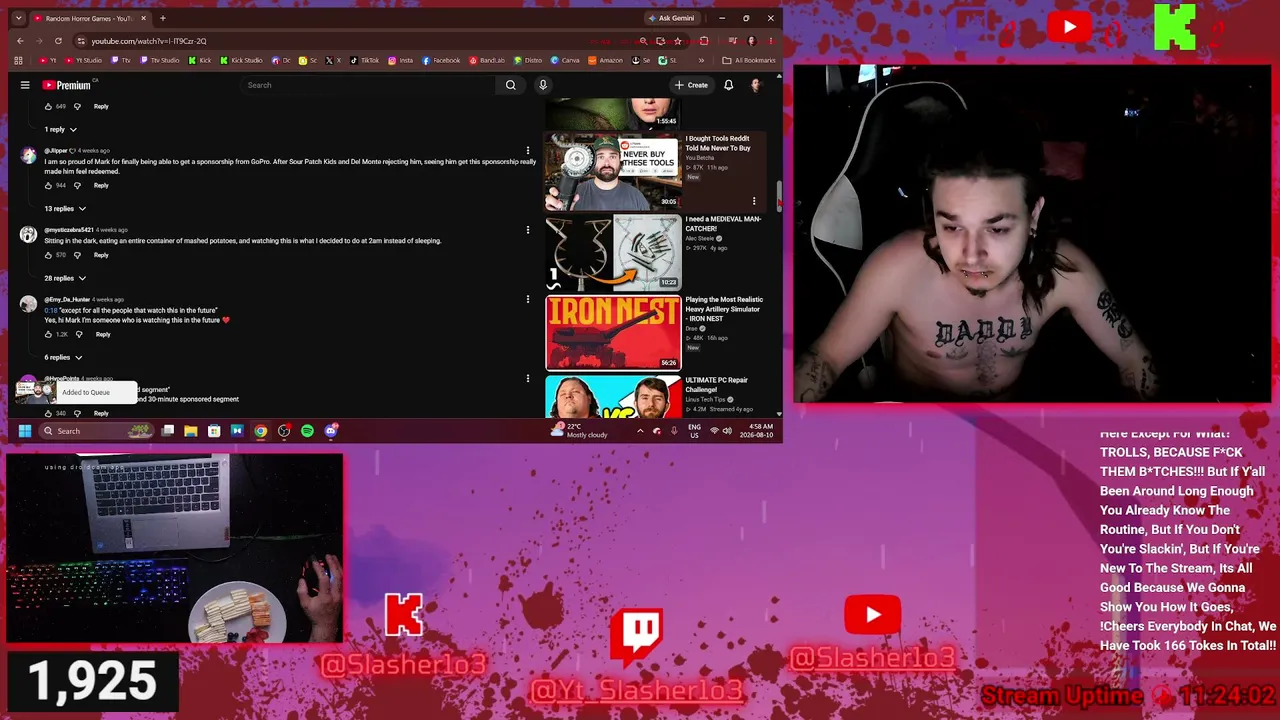
Task: Click the Windows Start button
Action: pyautogui.click(x=24, y=431)
